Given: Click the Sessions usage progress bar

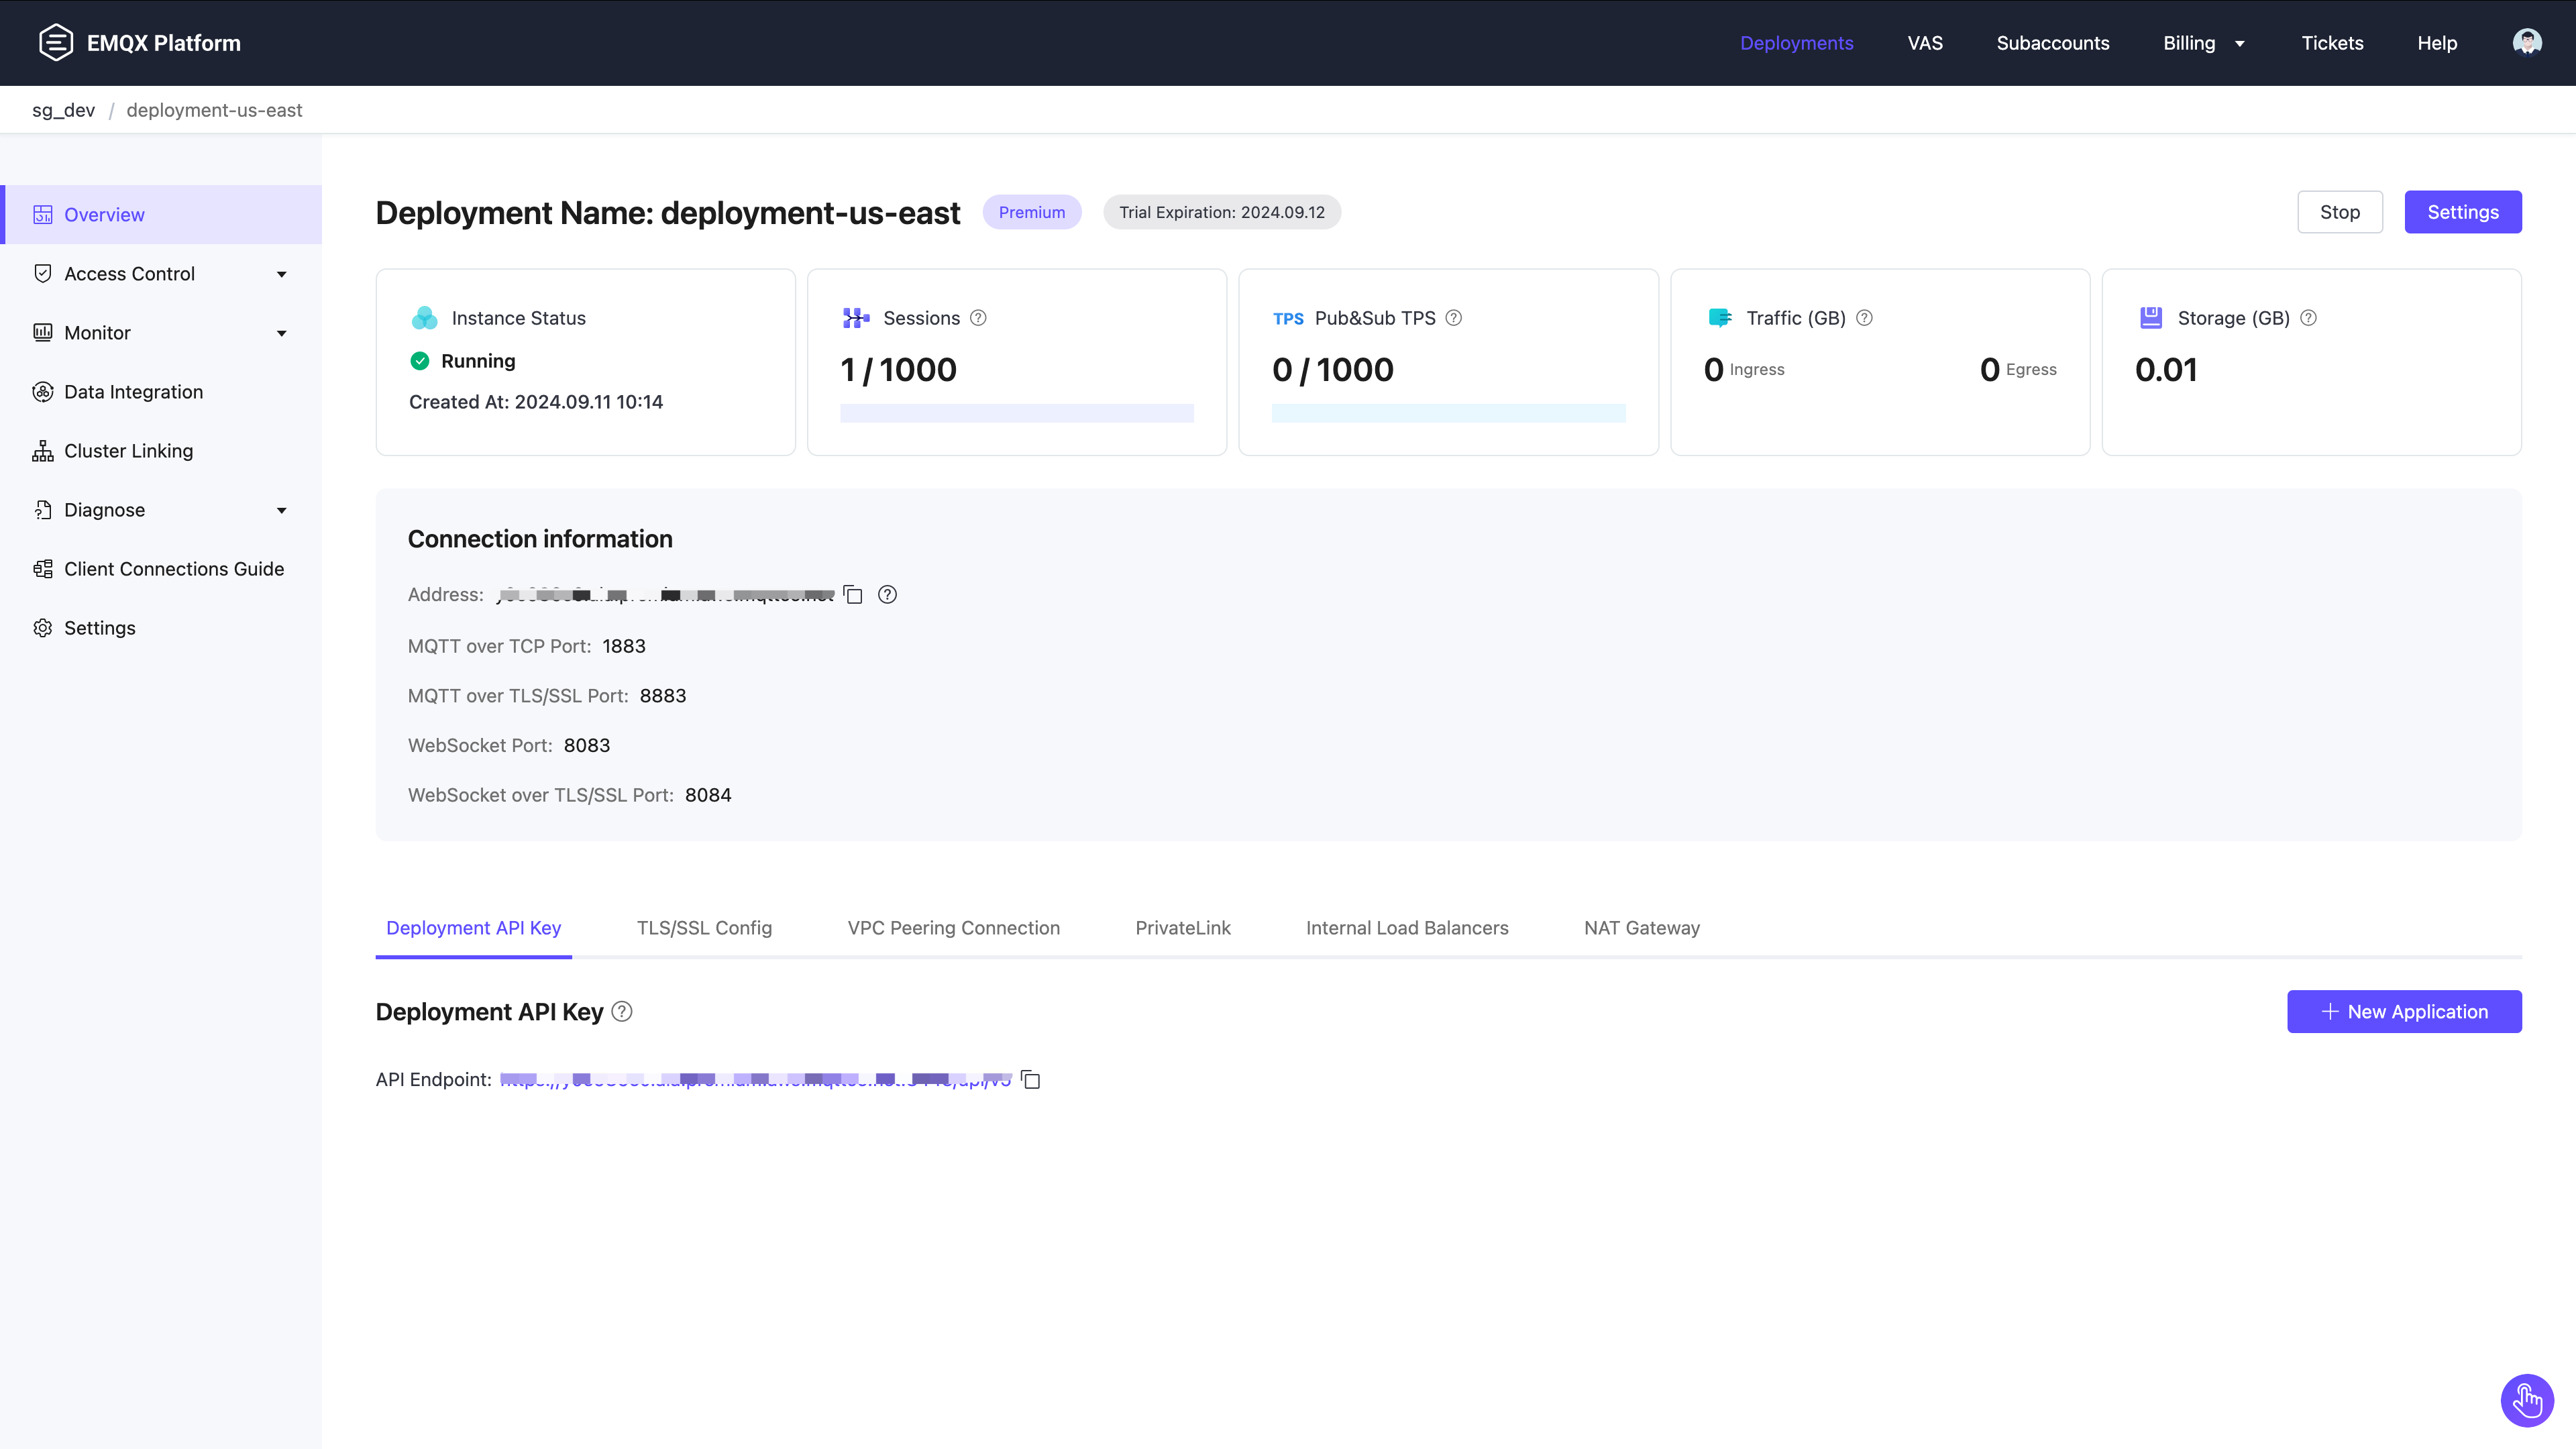Looking at the screenshot, I should (x=1017, y=413).
